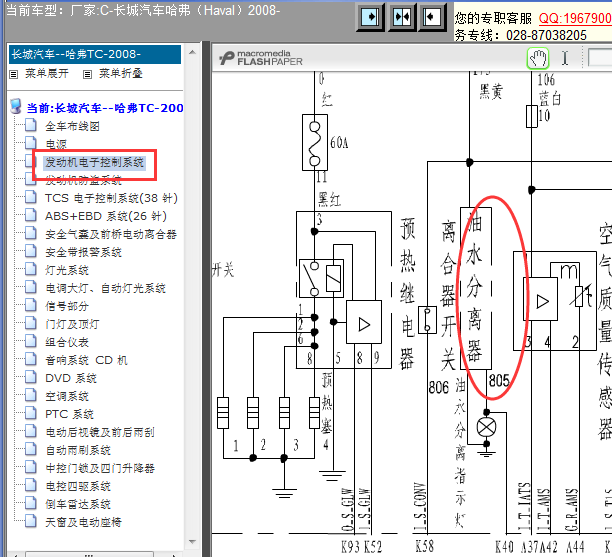The width and height of the screenshot is (612, 557).
Task: Select the 长城汽车--哈弗TC-2008- list entry
Action: pyautogui.click(x=95, y=54)
